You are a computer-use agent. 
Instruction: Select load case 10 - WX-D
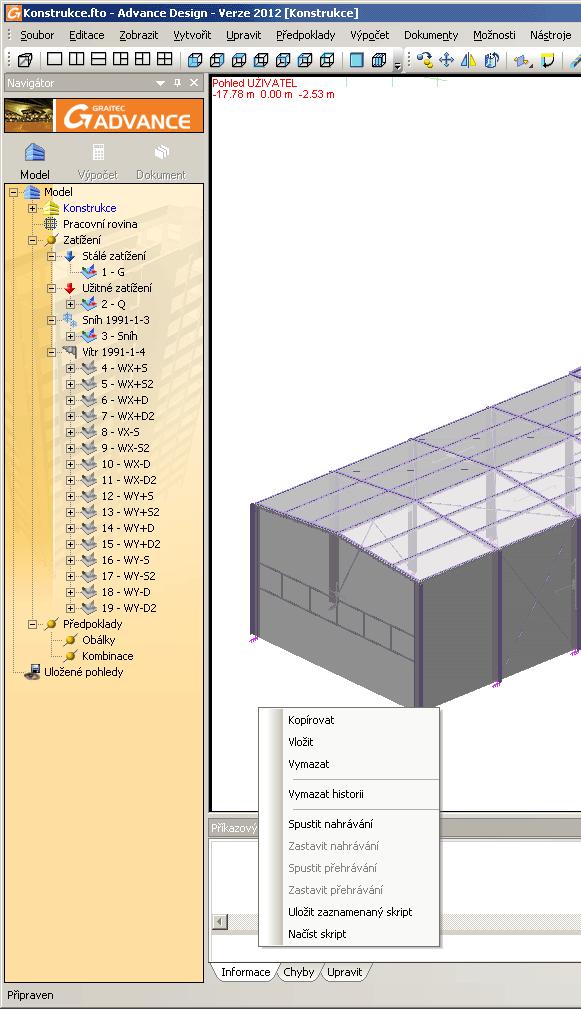pyautogui.click(x=125, y=464)
